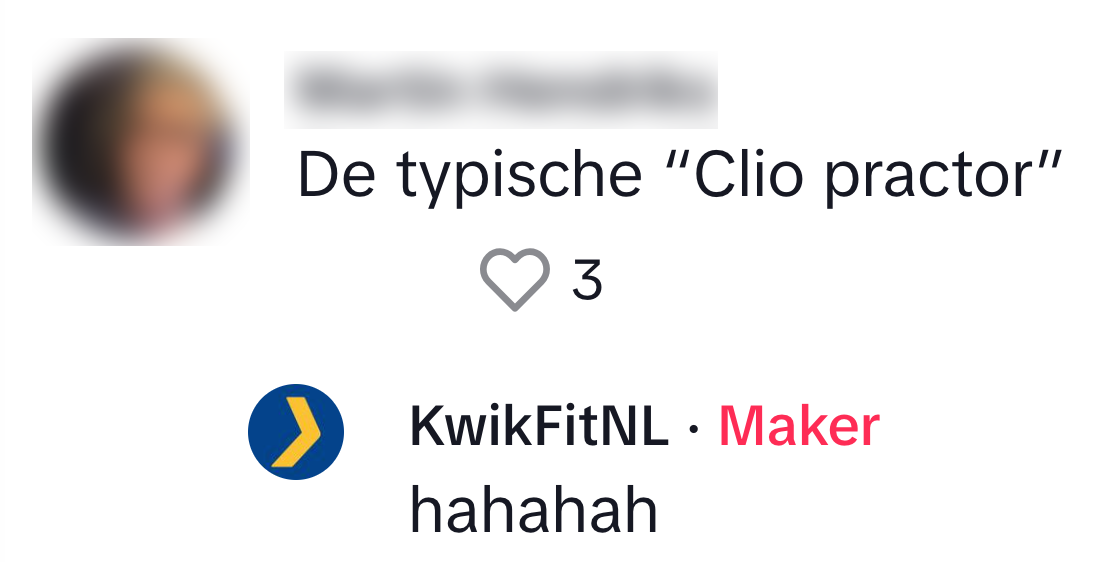Screen dimensions: 1116x562
Task: Select the blurred name above the comment
Action: (x=500, y=90)
